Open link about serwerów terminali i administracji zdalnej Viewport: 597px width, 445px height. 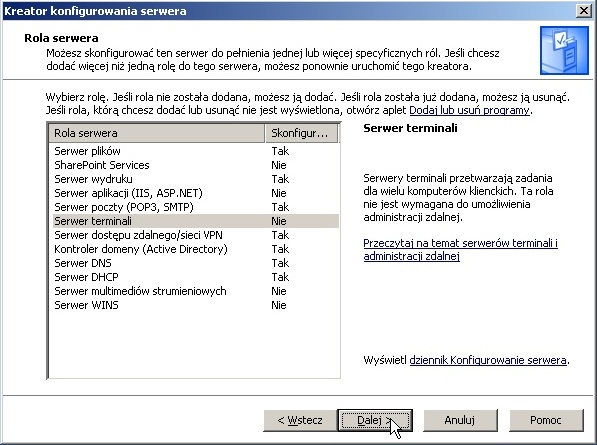[x=460, y=250]
